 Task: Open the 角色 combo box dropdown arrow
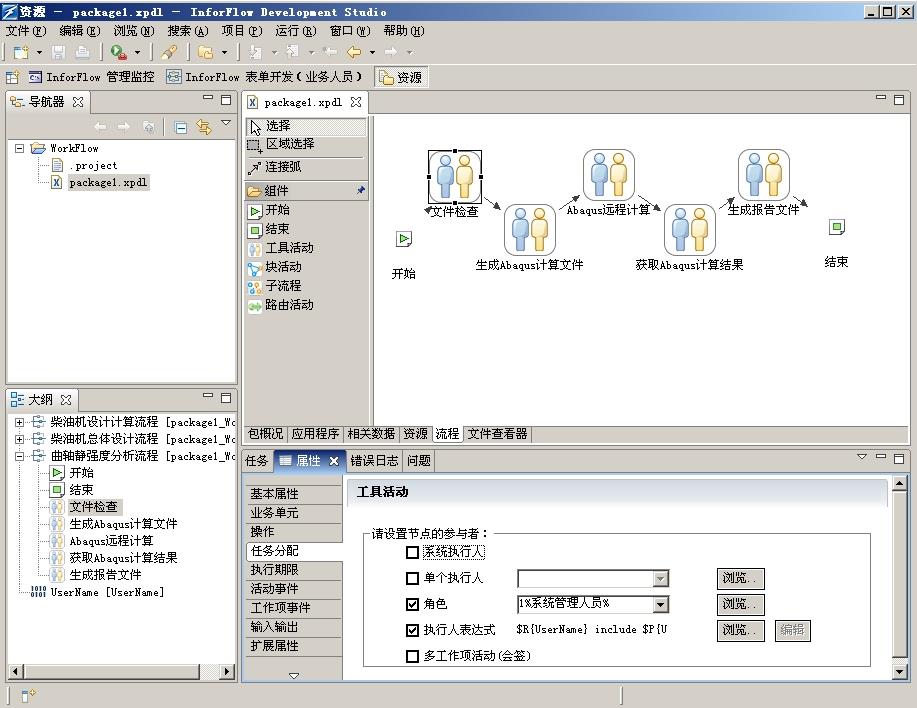[660, 605]
